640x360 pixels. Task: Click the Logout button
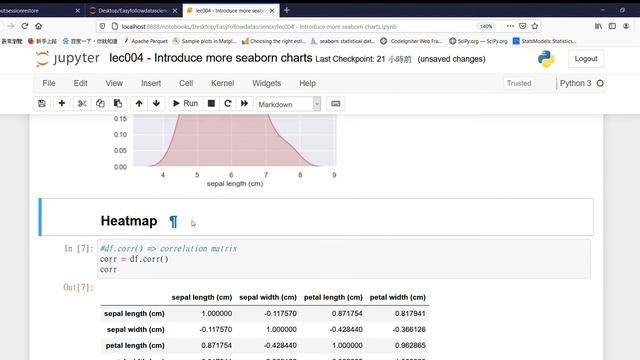[586, 59]
